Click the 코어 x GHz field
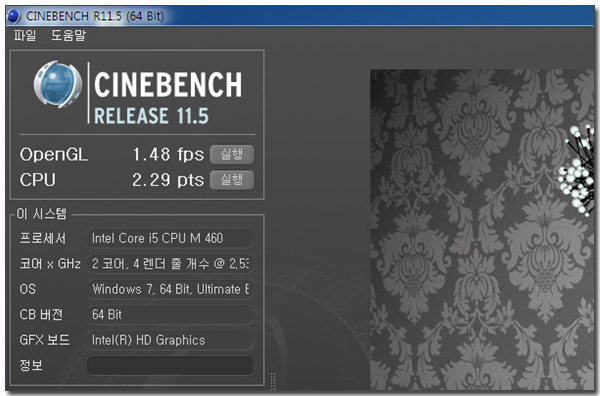The width and height of the screenshot is (600, 396). click(x=170, y=264)
